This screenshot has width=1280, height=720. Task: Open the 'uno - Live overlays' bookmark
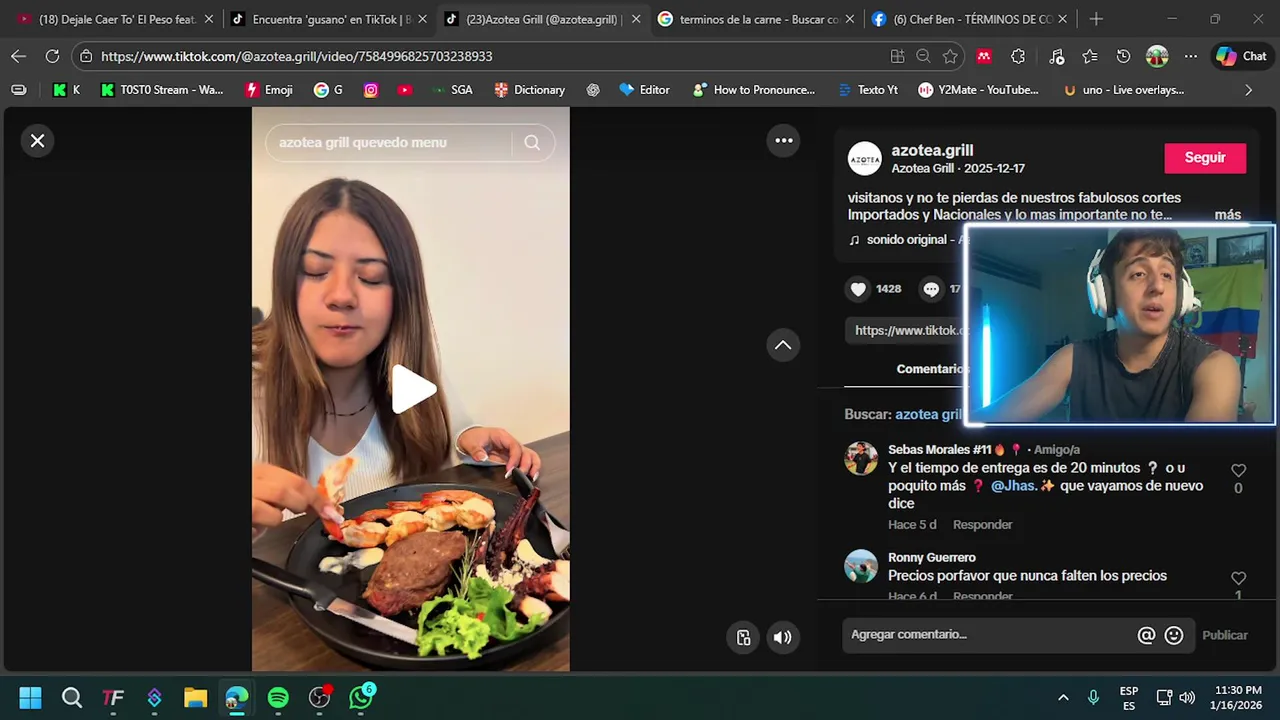coord(1123,90)
